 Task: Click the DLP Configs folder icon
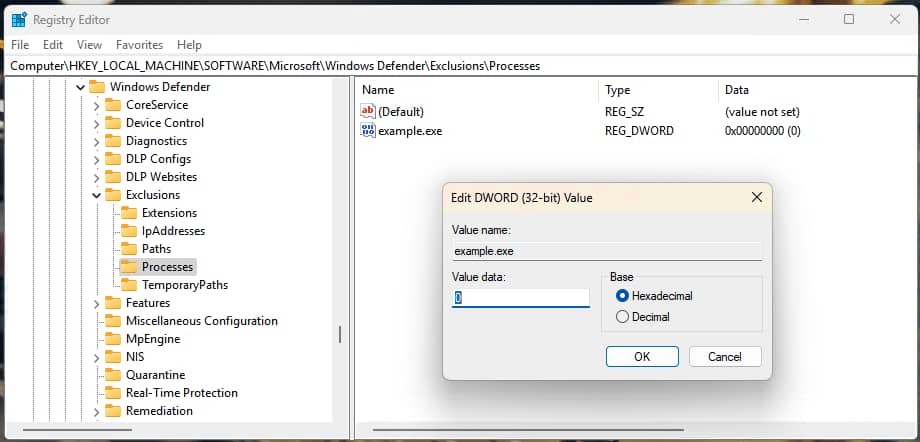tap(113, 159)
